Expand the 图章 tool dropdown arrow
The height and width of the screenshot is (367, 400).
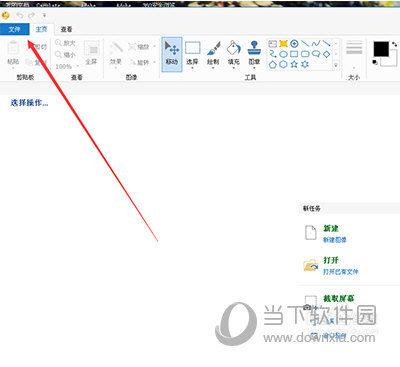pyautogui.click(x=254, y=68)
